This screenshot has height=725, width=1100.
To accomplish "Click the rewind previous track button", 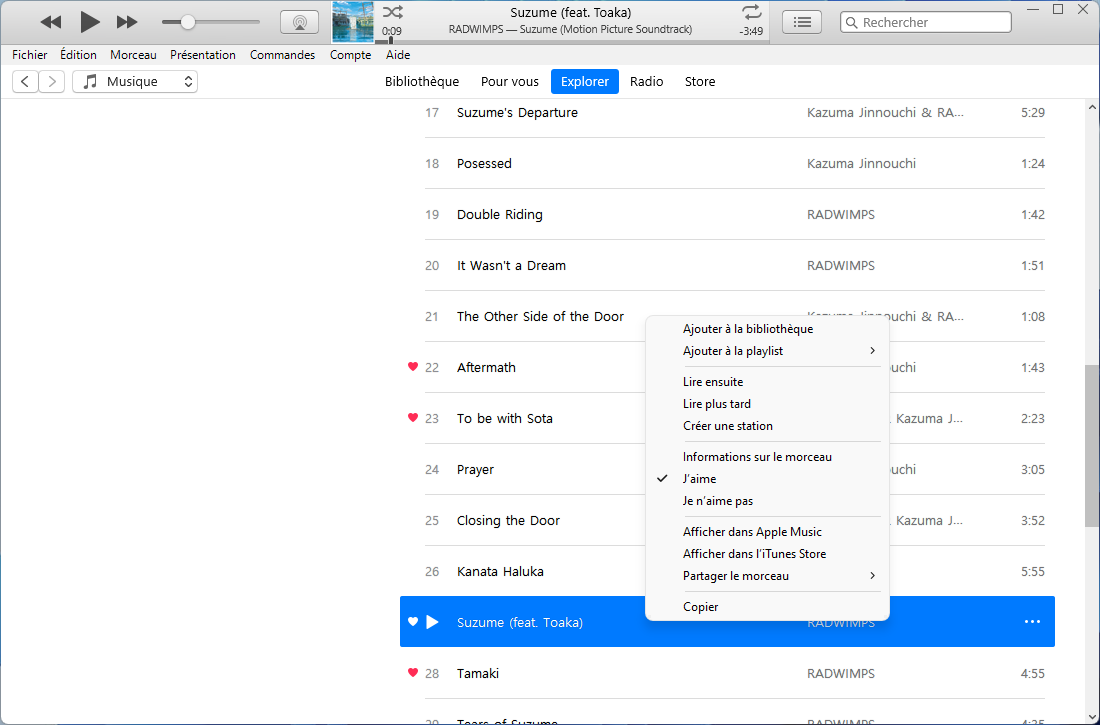I will pos(51,22).
